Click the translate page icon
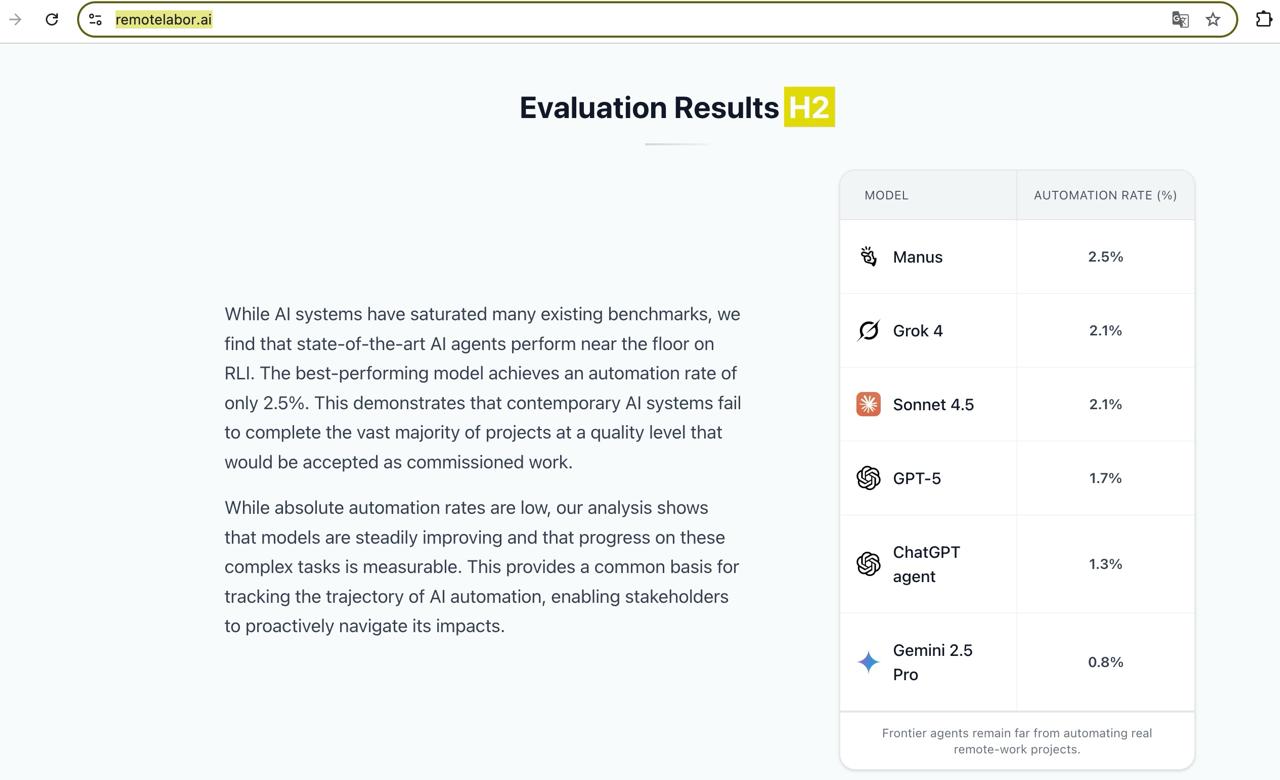1280x780 pixels. point(1180,19)
